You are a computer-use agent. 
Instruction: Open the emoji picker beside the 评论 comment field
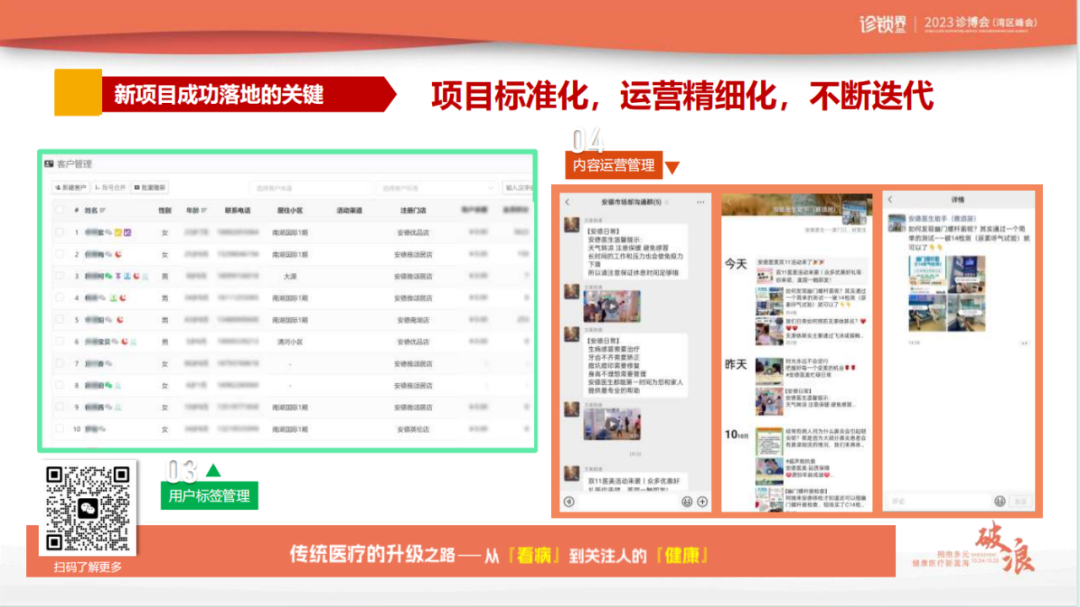(x=999, y=502)
